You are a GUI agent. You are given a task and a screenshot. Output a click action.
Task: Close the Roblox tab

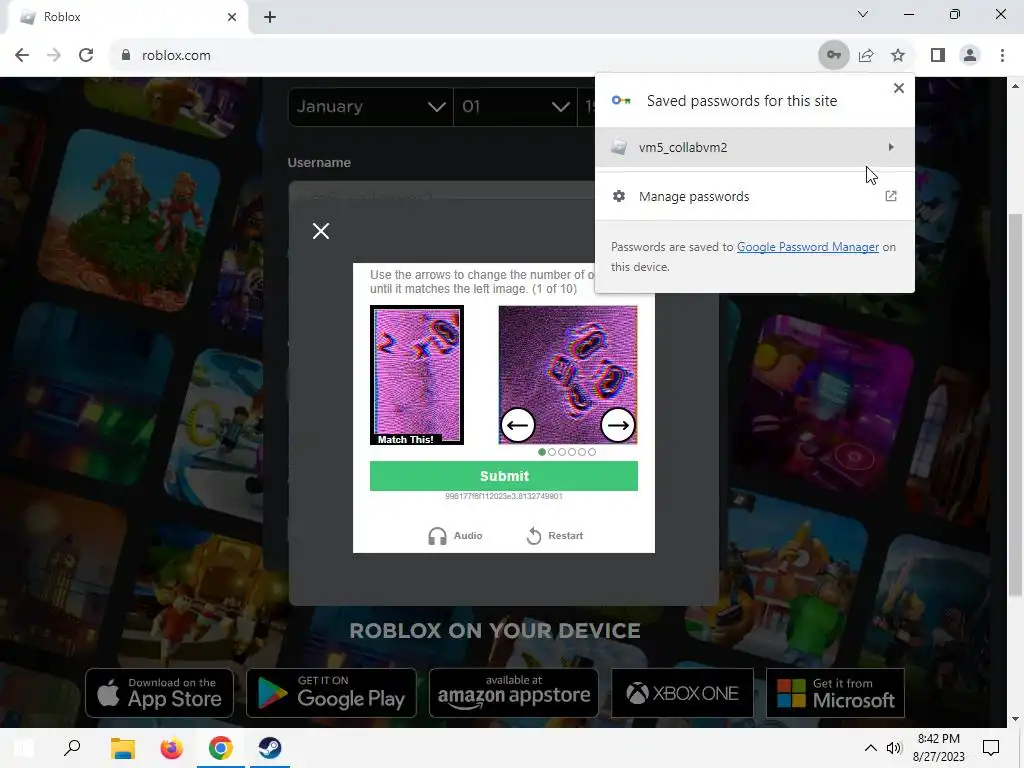[x=232, y=17]
